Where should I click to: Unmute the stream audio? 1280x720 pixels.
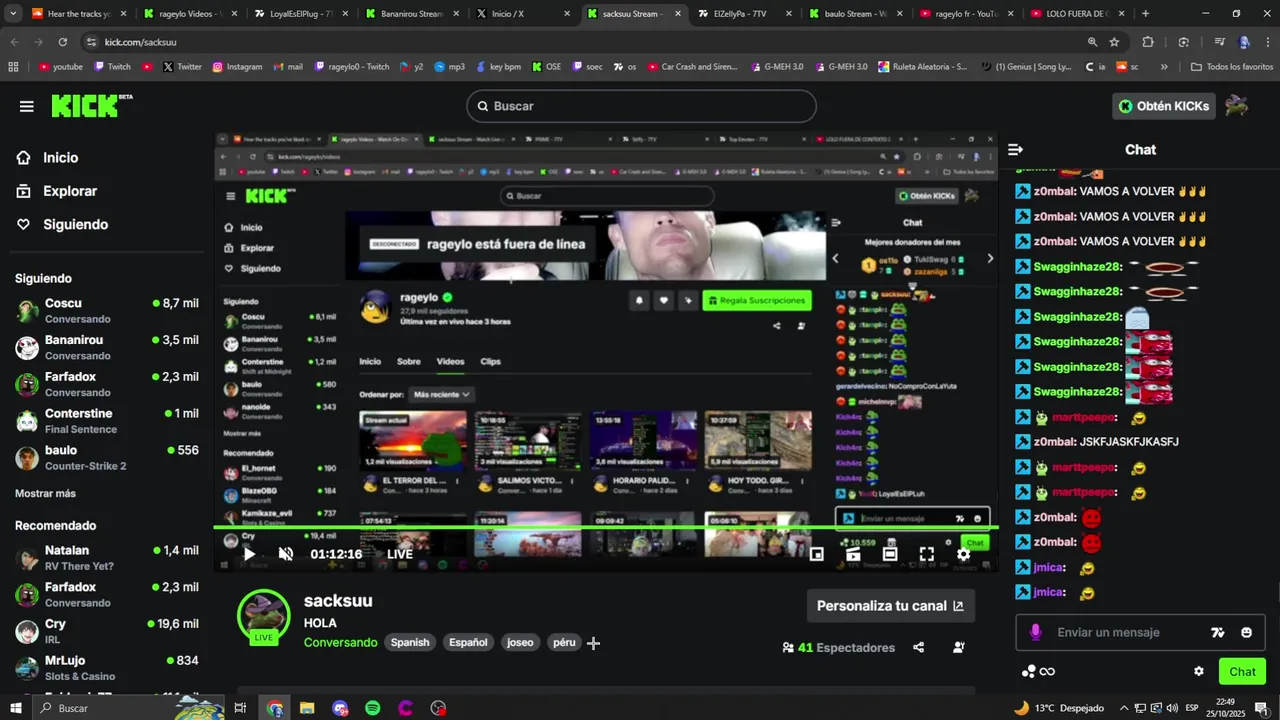[x=286, y=554]
